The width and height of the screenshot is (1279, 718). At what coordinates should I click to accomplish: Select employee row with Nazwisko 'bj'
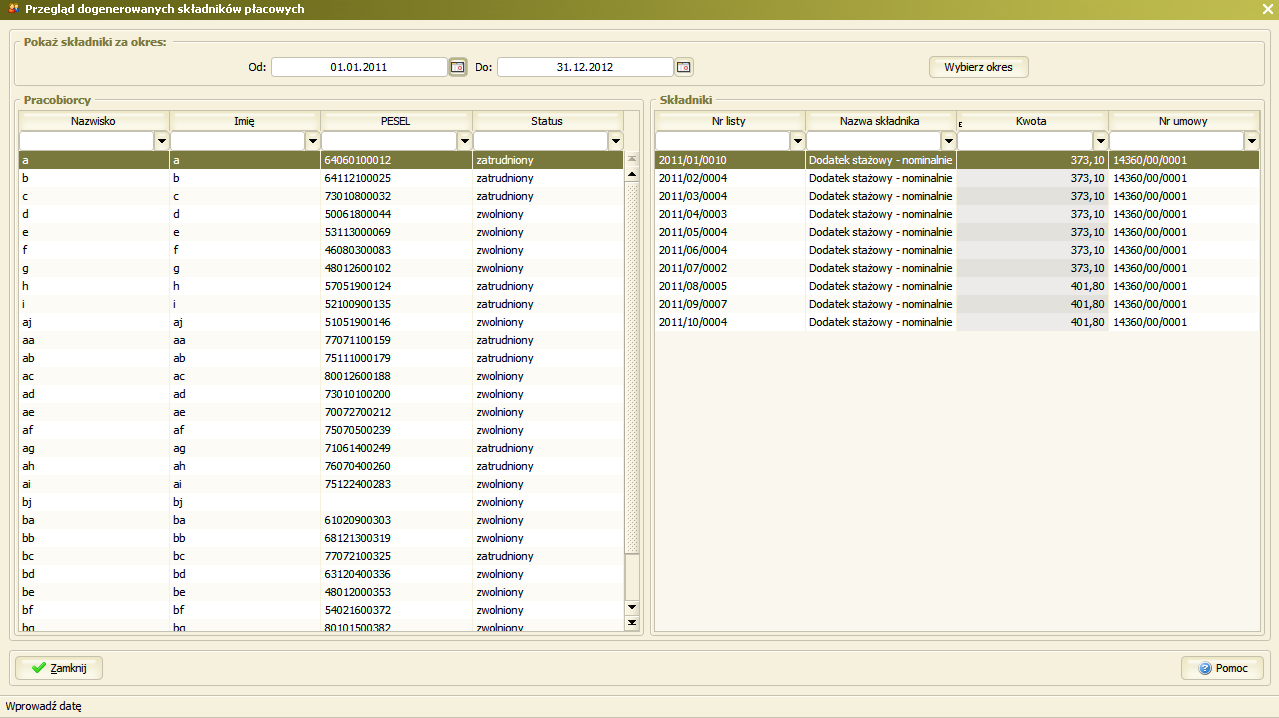pyautogui.click(x=321, y=502)
